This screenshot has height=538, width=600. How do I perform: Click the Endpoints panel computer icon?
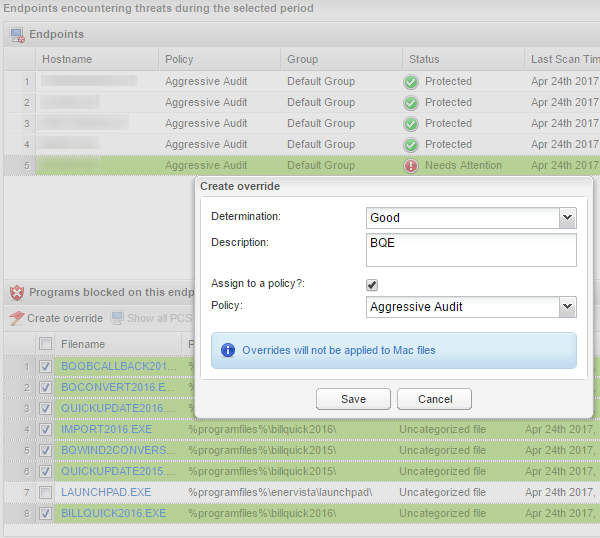(17, 35)
